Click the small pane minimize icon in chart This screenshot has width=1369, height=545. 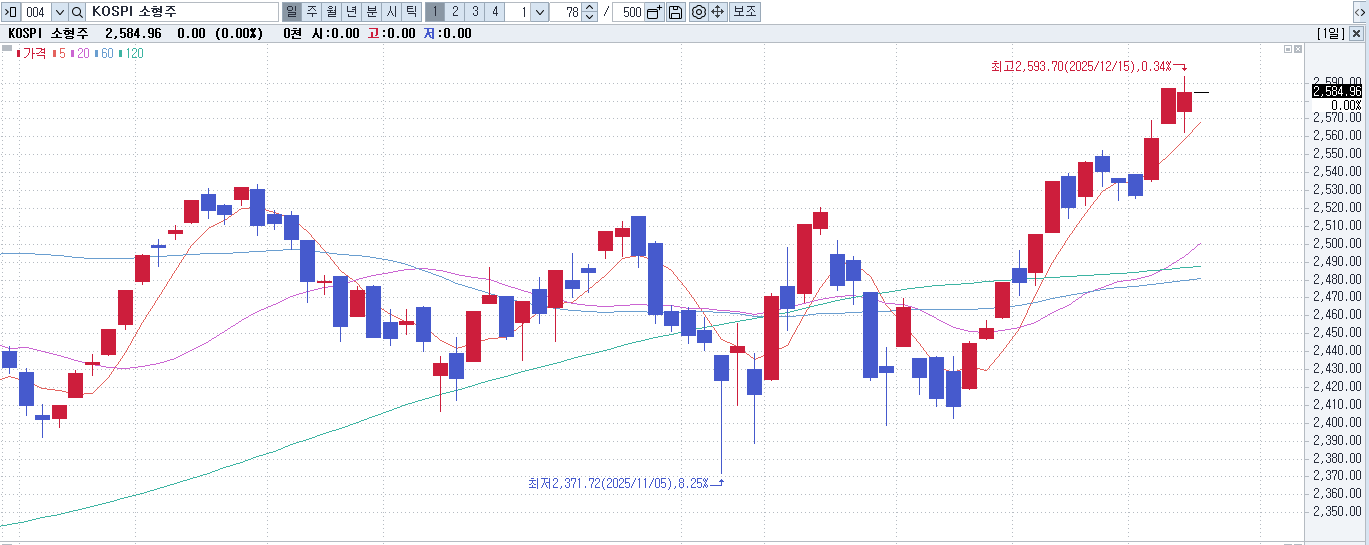(x=1287, y=49)
